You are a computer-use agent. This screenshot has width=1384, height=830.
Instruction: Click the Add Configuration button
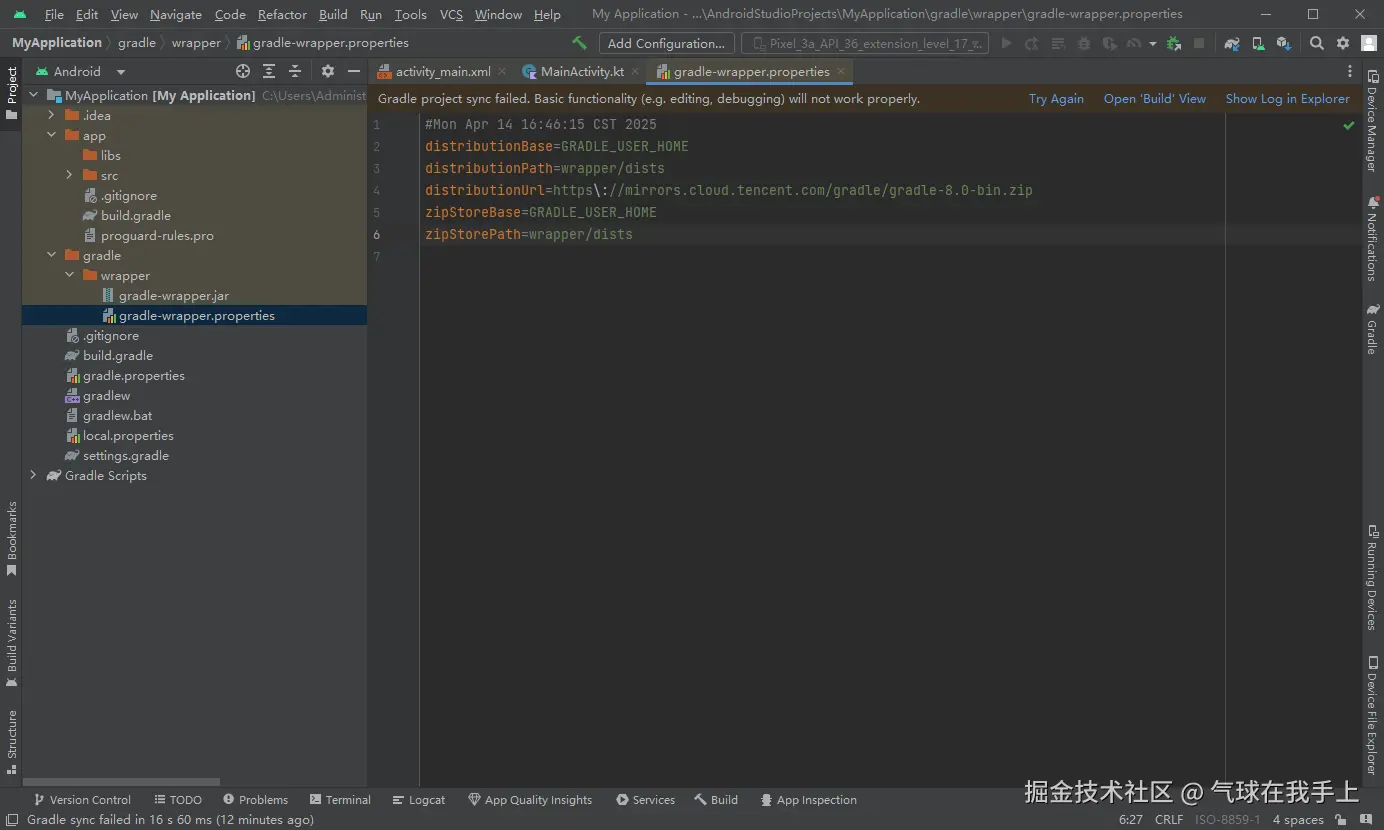click(666, 43)
